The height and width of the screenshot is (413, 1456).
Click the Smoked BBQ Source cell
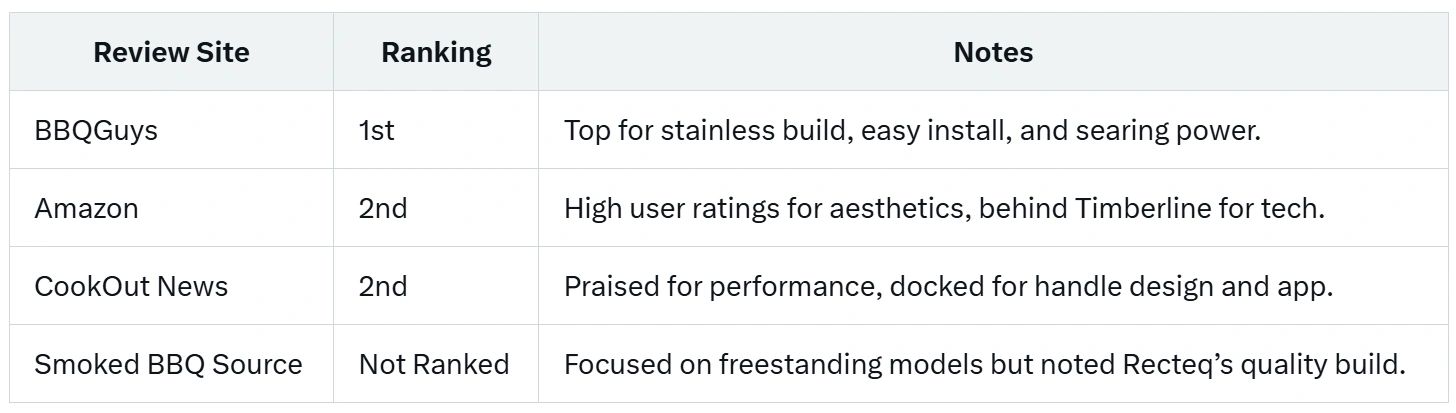(x=168, y=364)
